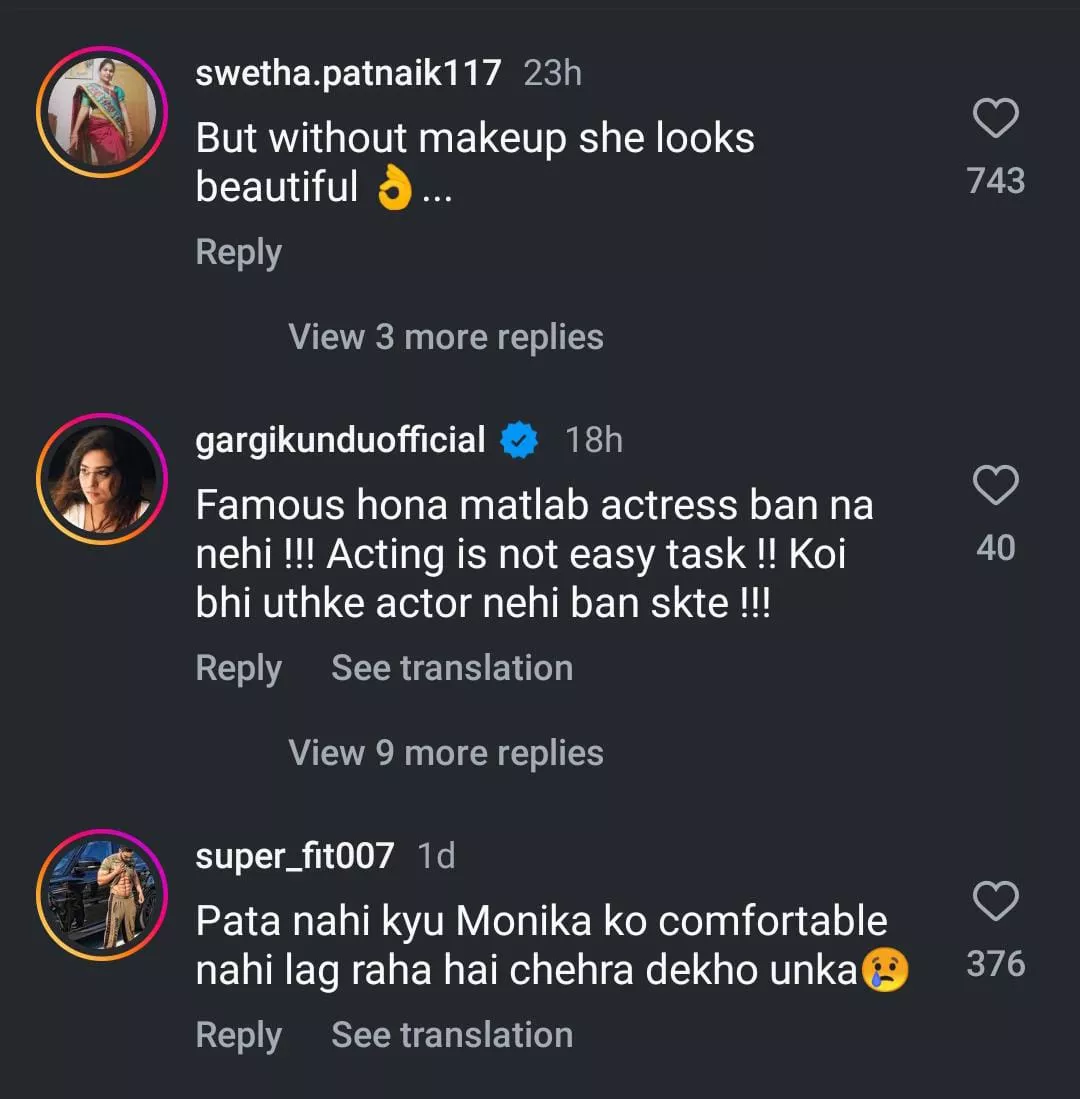Image resolution: width=1080 pixels, height=1099 pixels.
Task: Like super_fit007's comment with the heart
Action: (x=995, y=902)
